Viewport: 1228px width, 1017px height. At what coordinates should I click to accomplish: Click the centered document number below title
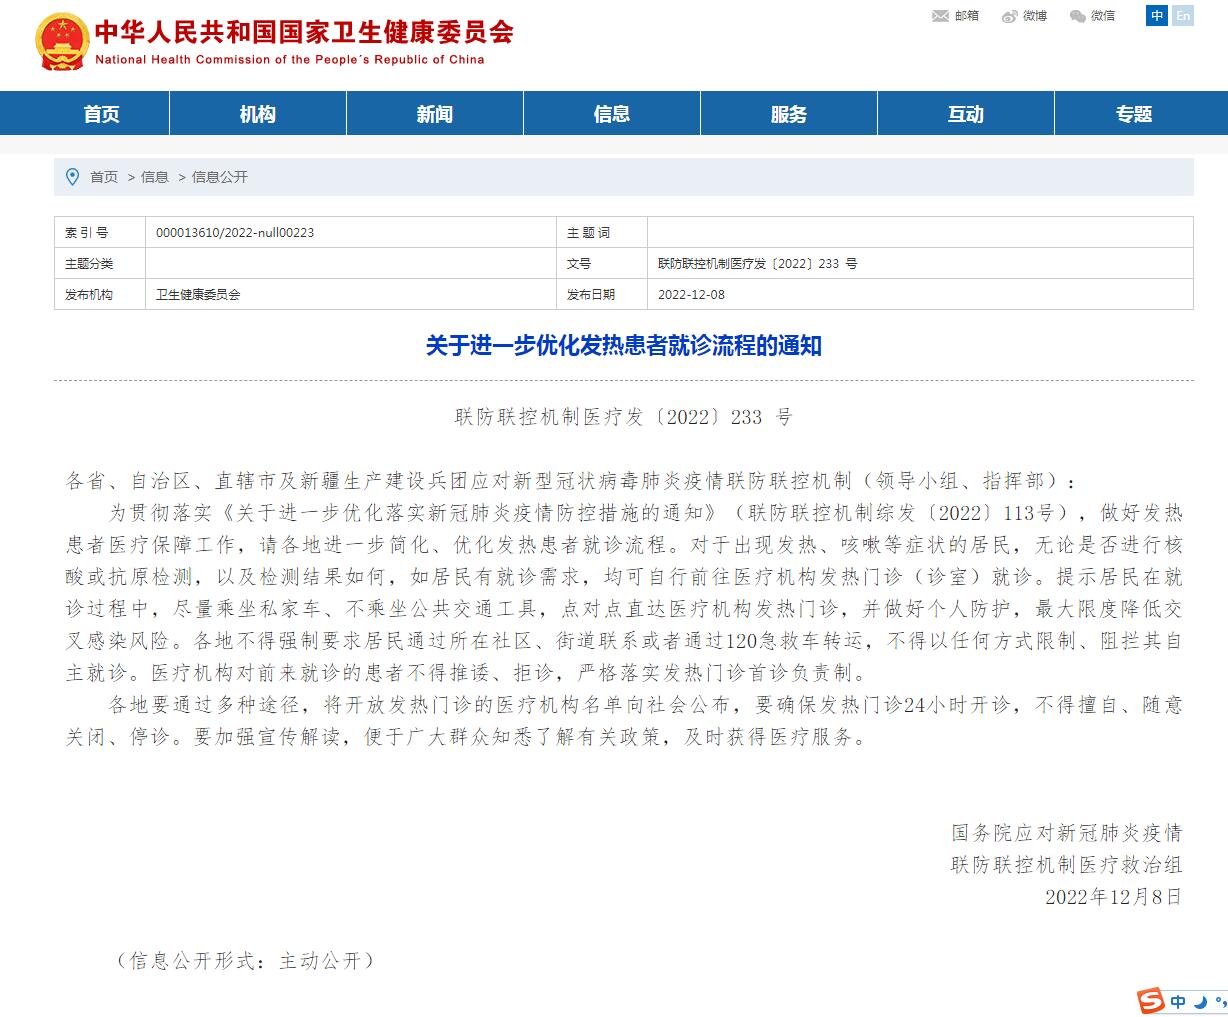pos(624,417)
